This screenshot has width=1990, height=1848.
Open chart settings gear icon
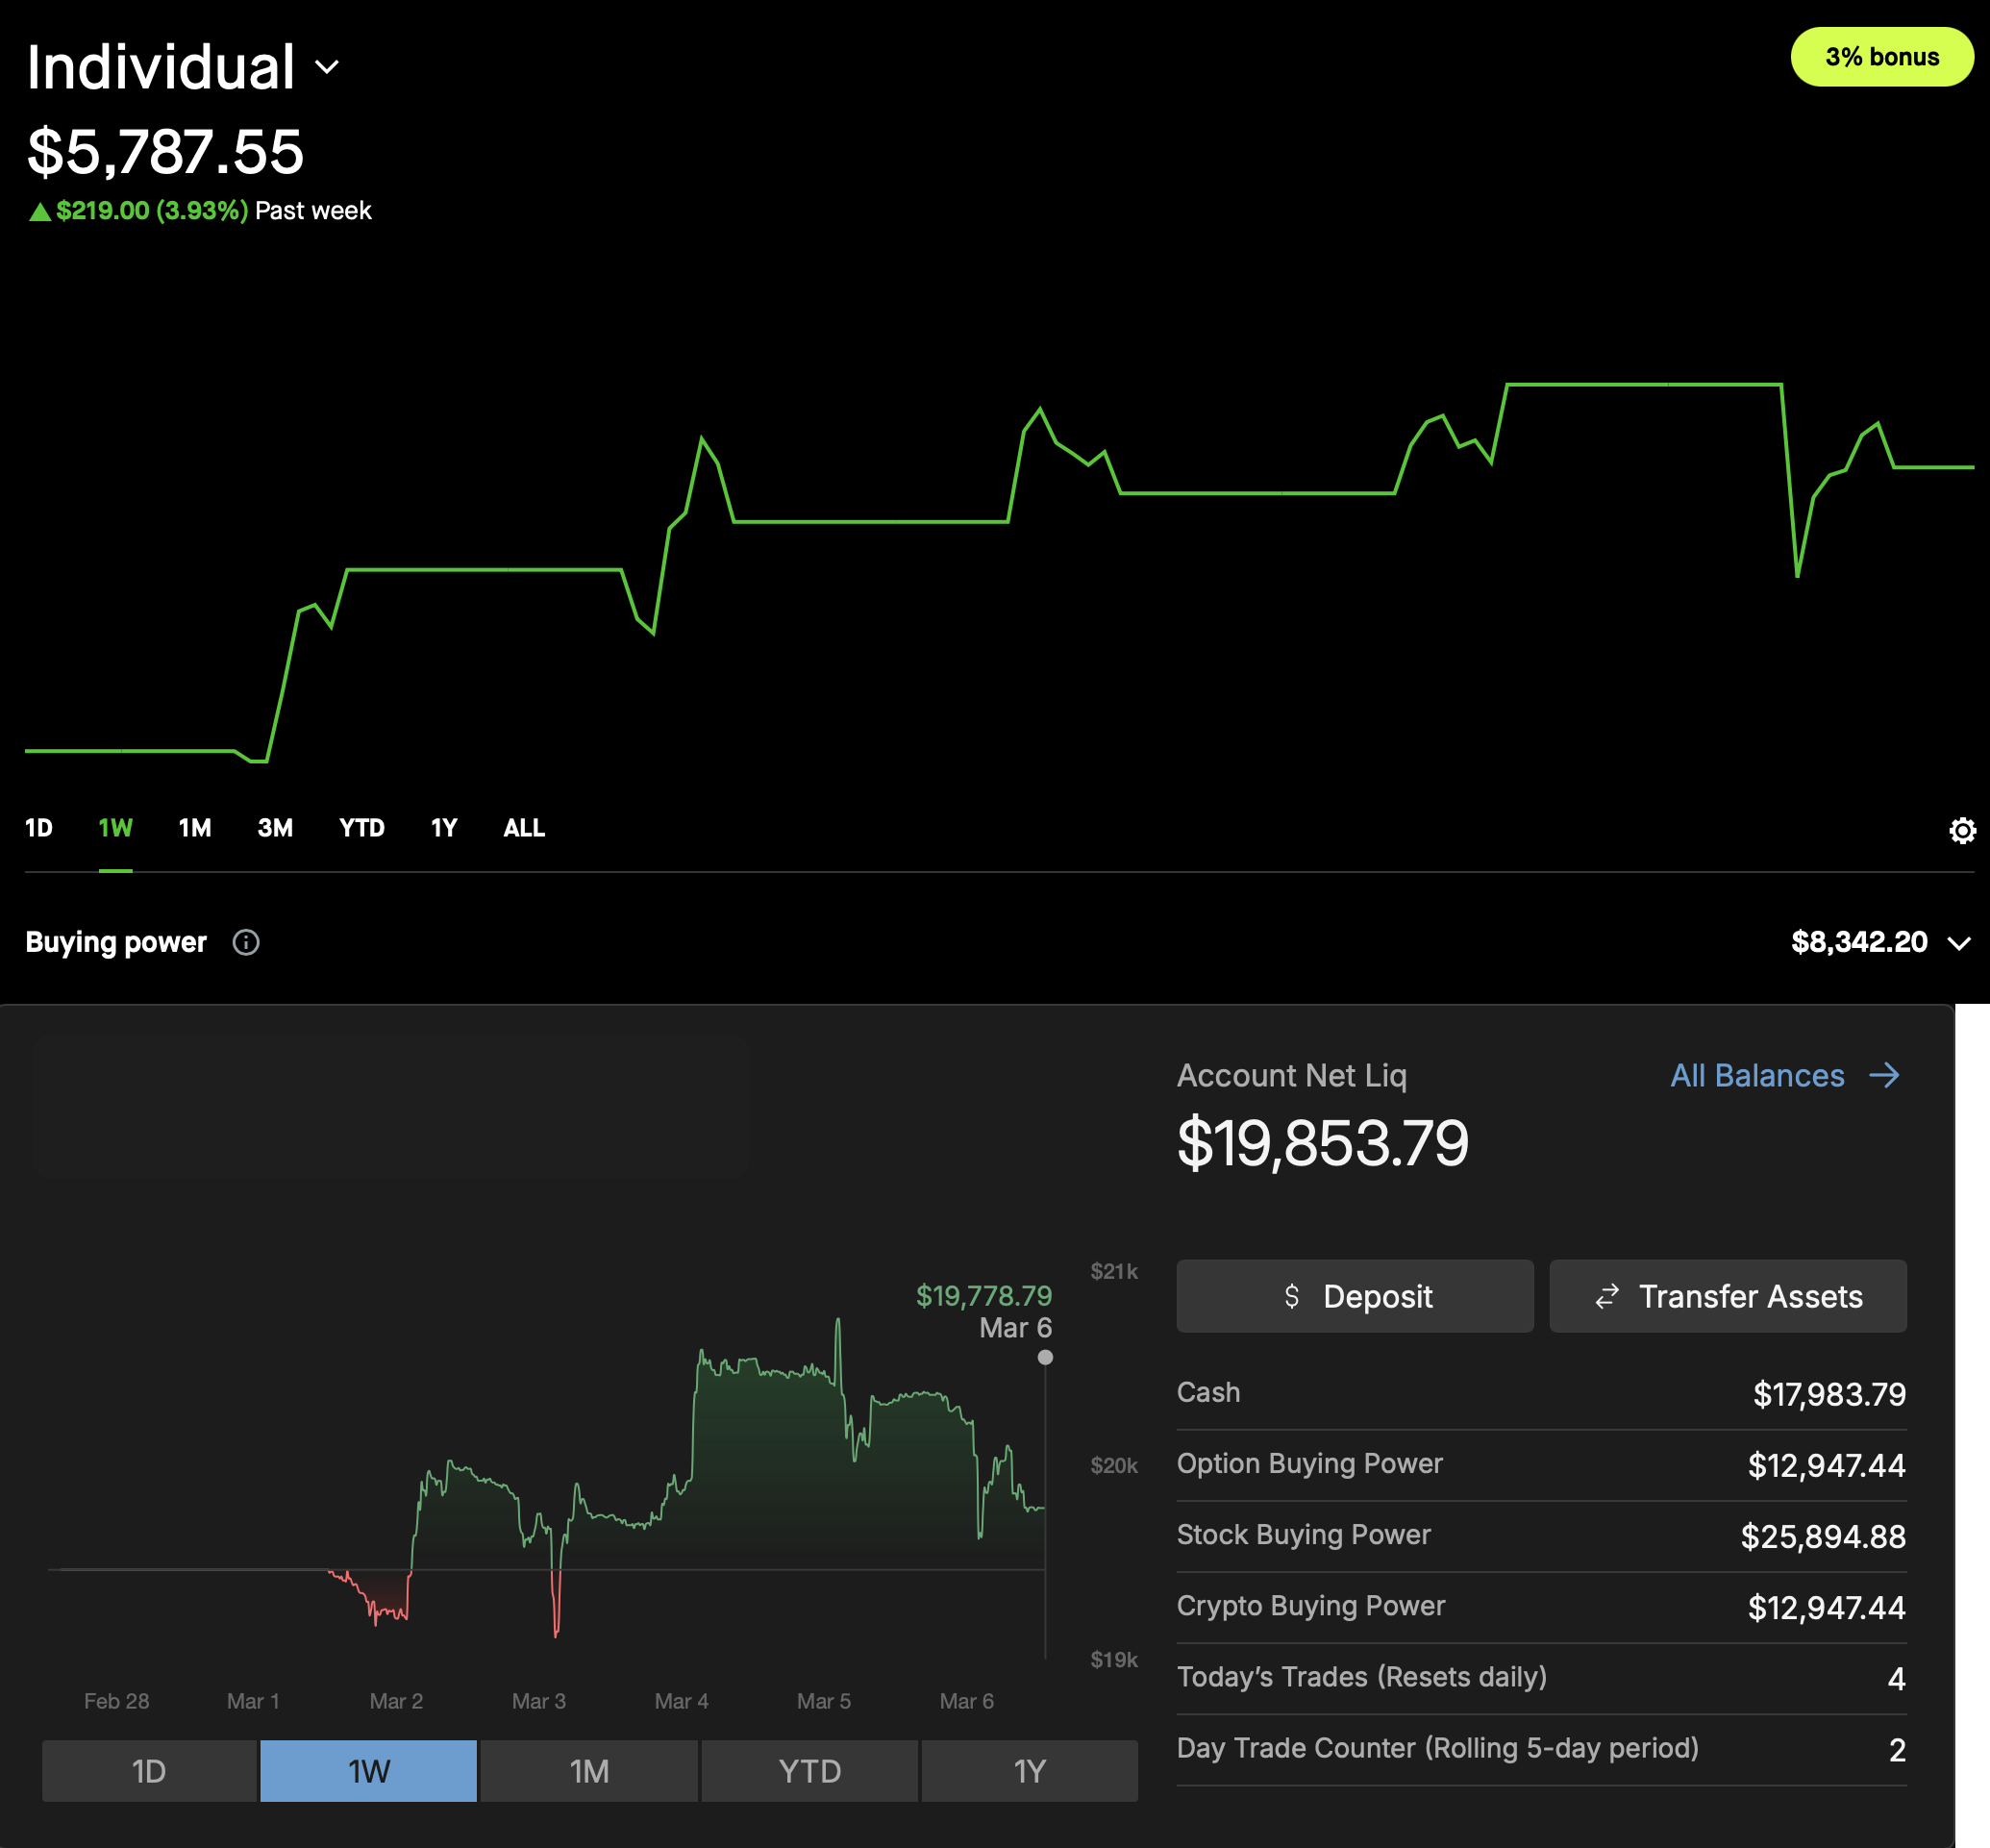1962,830
